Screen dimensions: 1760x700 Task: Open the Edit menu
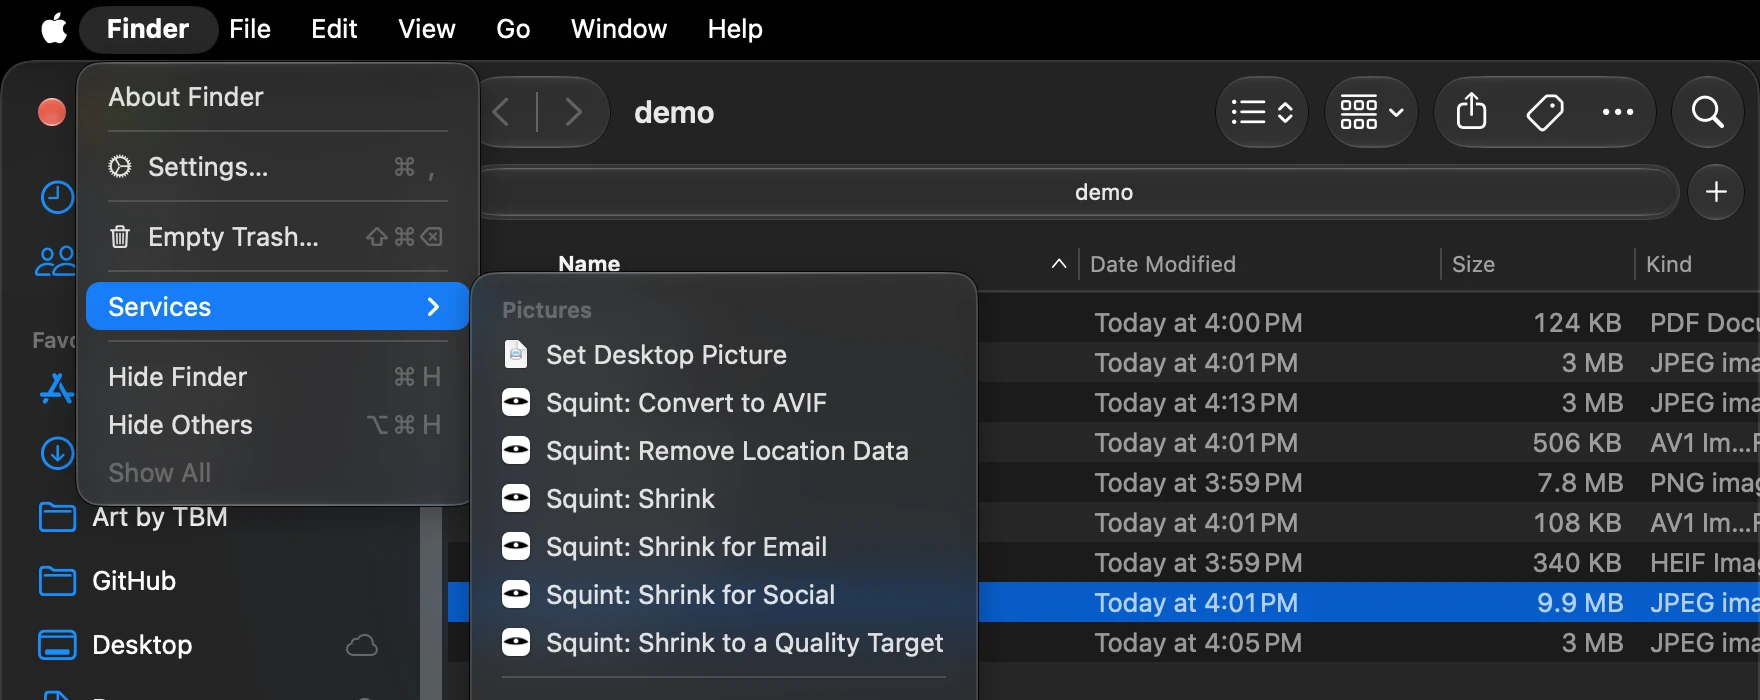334,29
